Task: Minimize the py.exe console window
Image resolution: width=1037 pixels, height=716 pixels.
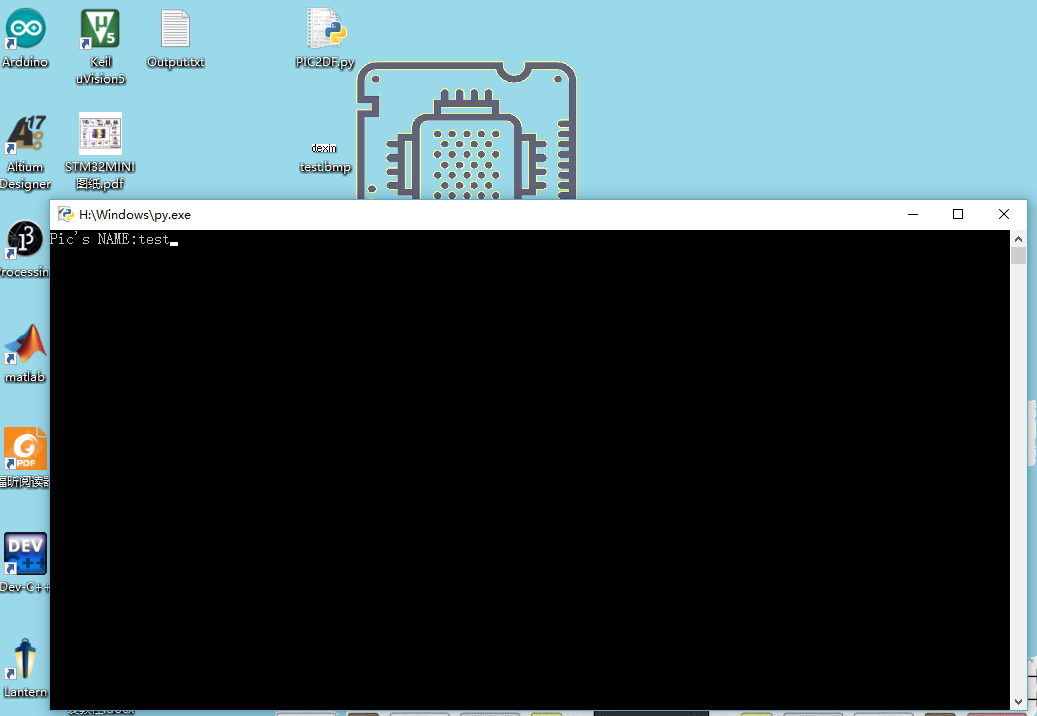Action: click(x=913, y=214)
